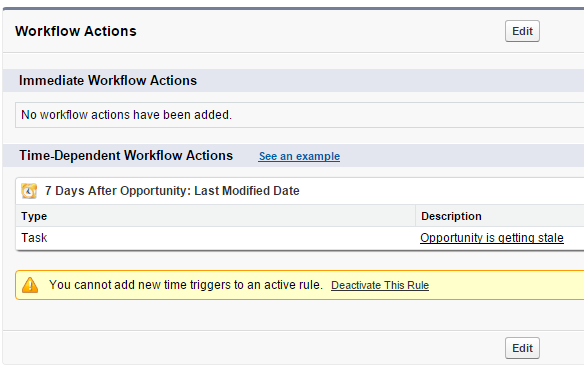The height and width of the screenshot is (371, 584).
Task: Click the Immediate Workflow Actions heading
Action: coord(108,80)
